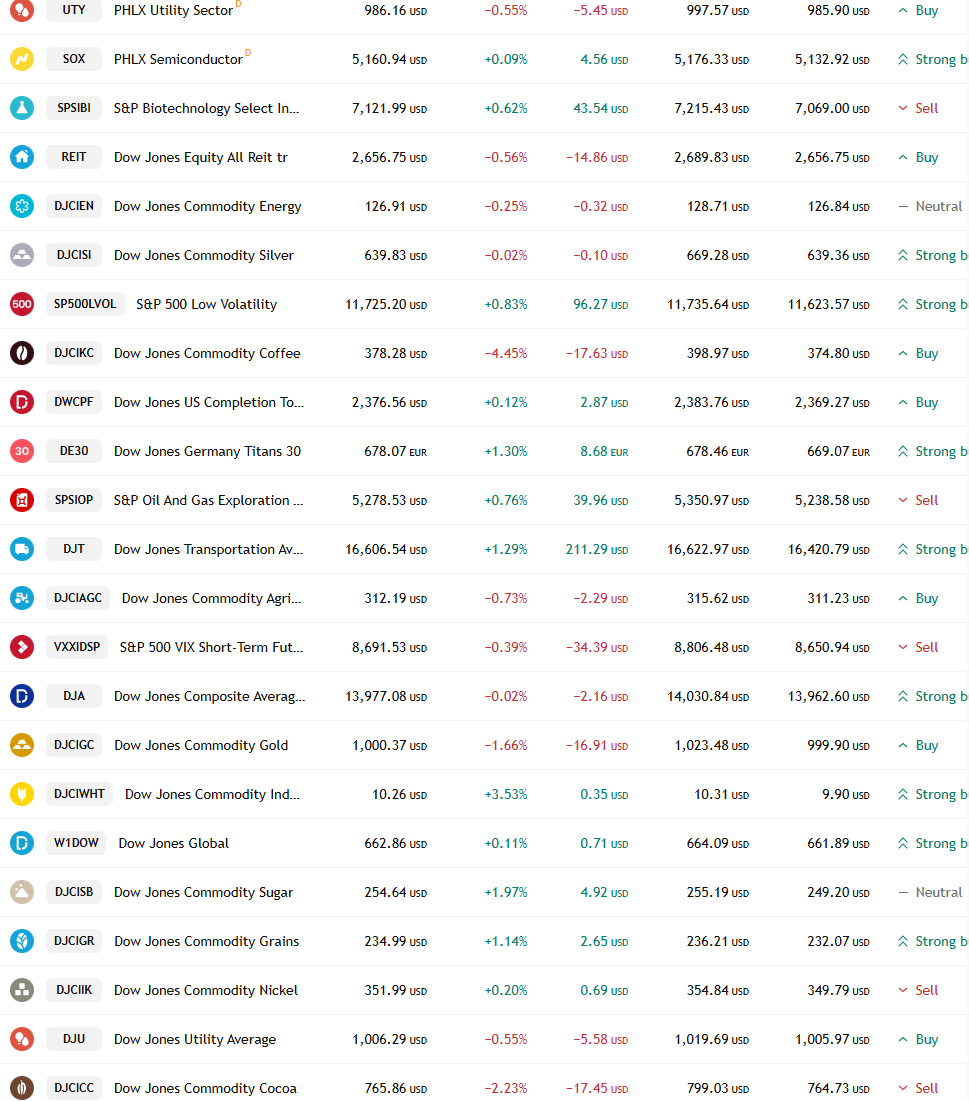This screenshot has width=969, height=1101.
Task: Open S&P 500 Low Volatility link
Action: pyautogui.click(x=206, y=304)
